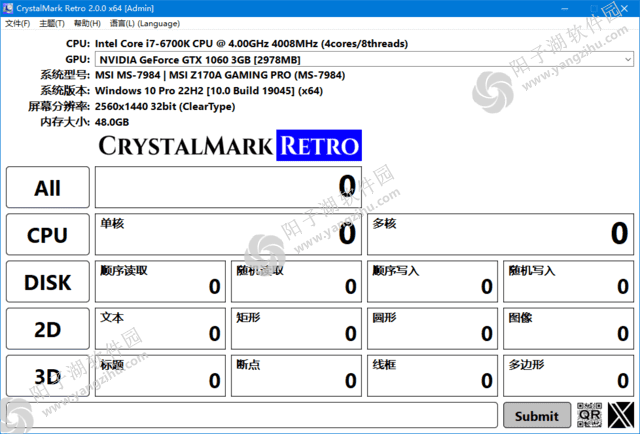The image size is (640, 434).
Task: Start the CPU benchmark
Action: click(x=48, y=235)
